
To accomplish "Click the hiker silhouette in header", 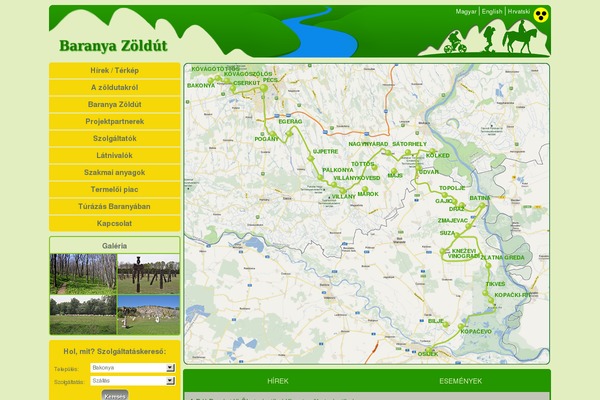I will point(489,39).
